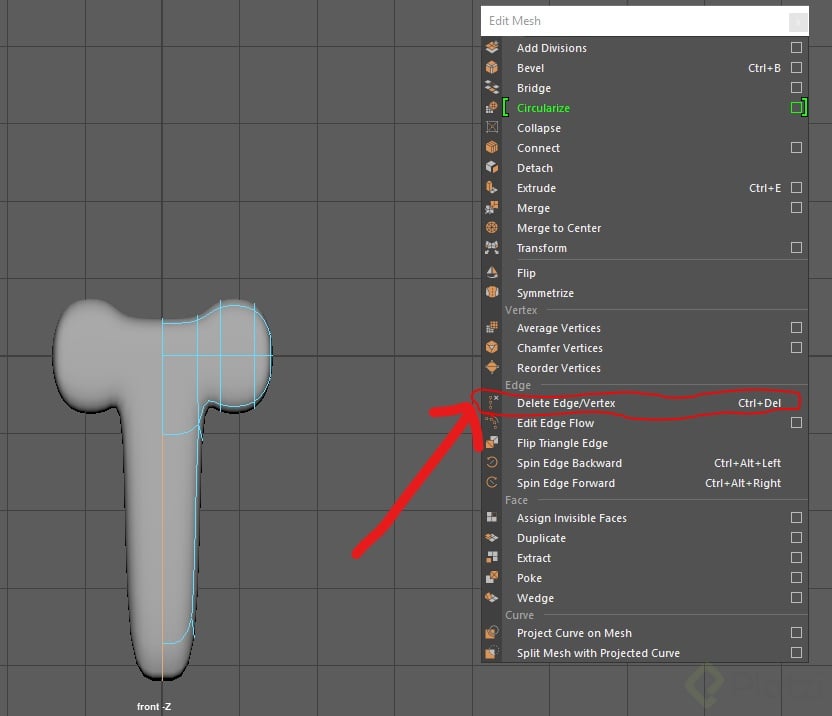Click the Project Curve on Mesh icon
This screenshot has height=716, width=832.
click(492, 633)
